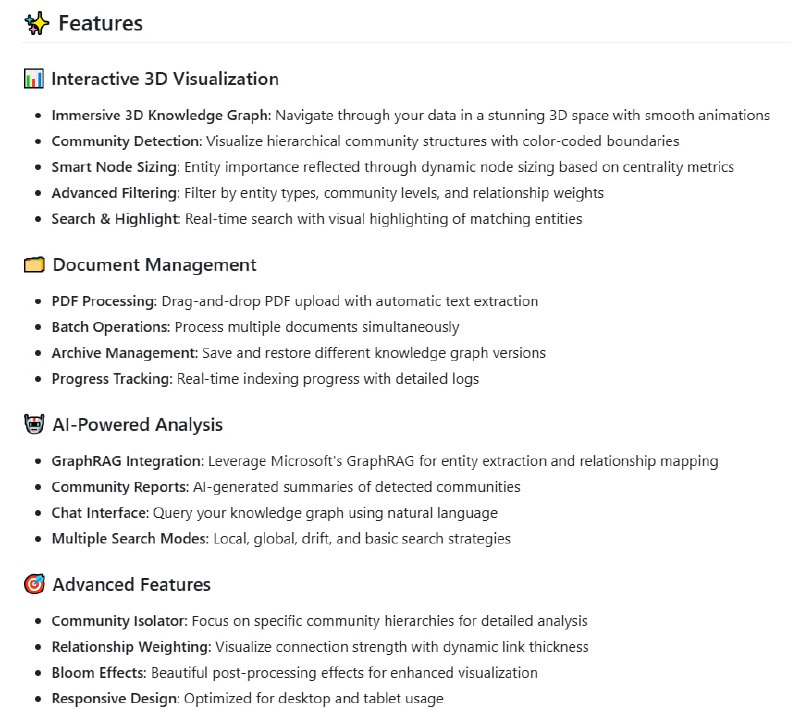Click the target emoji beside Advanced Features

(x=34, y=585)
